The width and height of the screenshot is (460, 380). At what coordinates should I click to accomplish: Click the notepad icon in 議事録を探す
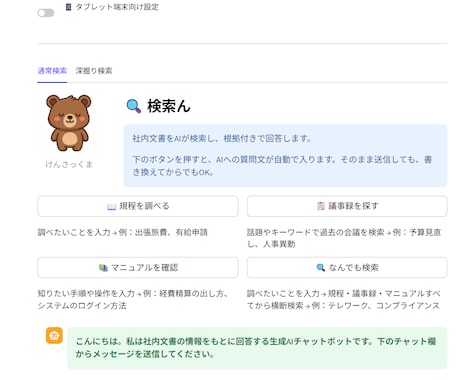pyautogui.click(x=321, y=206)
